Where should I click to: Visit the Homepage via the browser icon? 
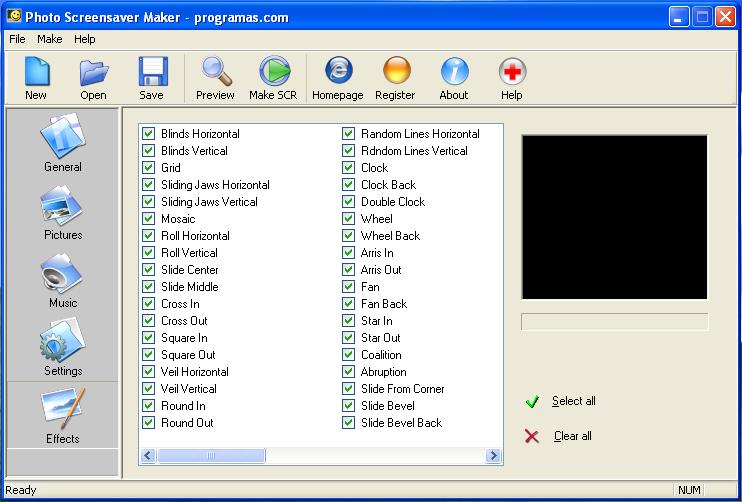pos(338,70)
